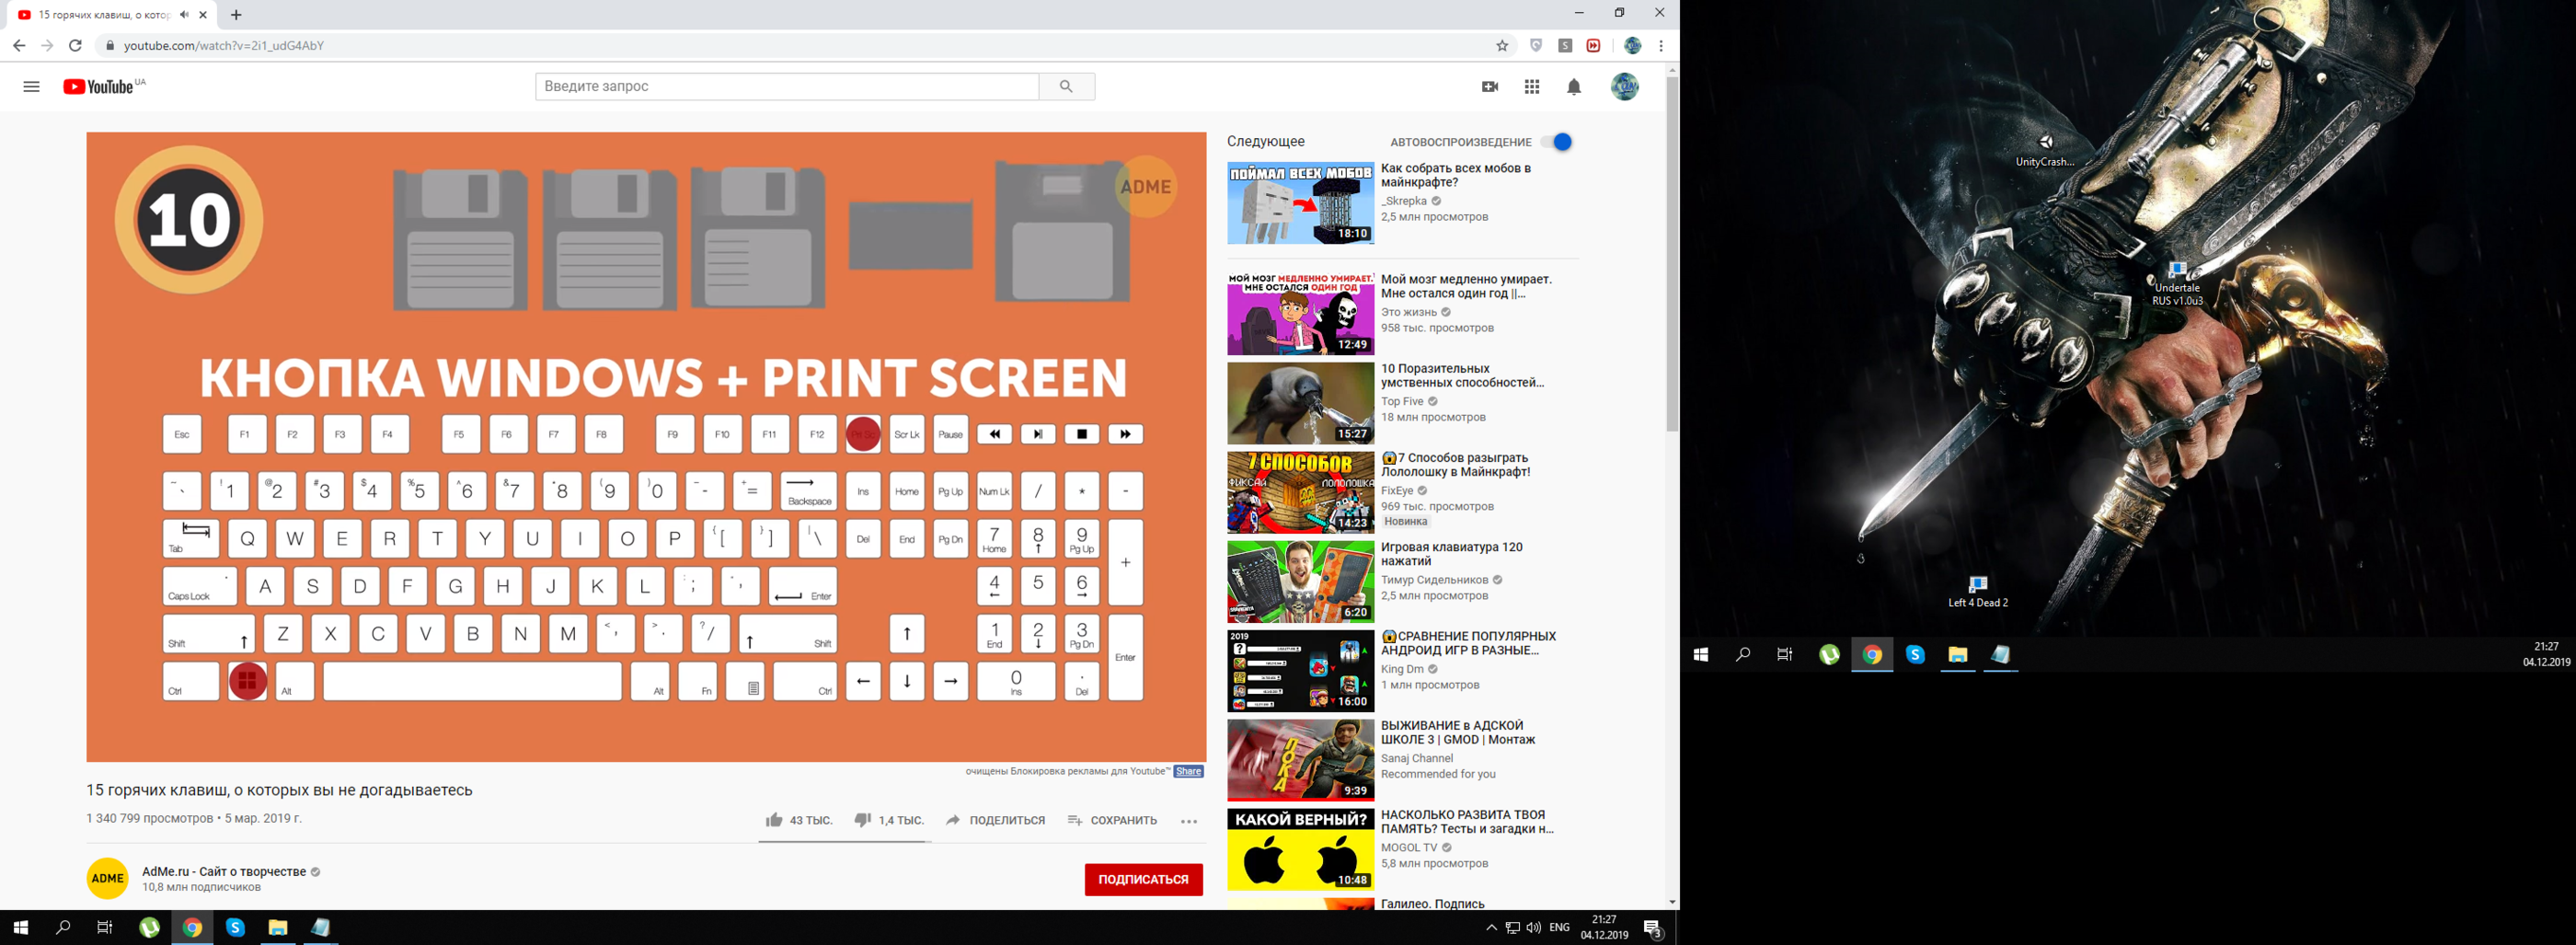
Task: Click the 'Мой мозг медленно умирает' thumbnail
Action: pos(1301,314)
